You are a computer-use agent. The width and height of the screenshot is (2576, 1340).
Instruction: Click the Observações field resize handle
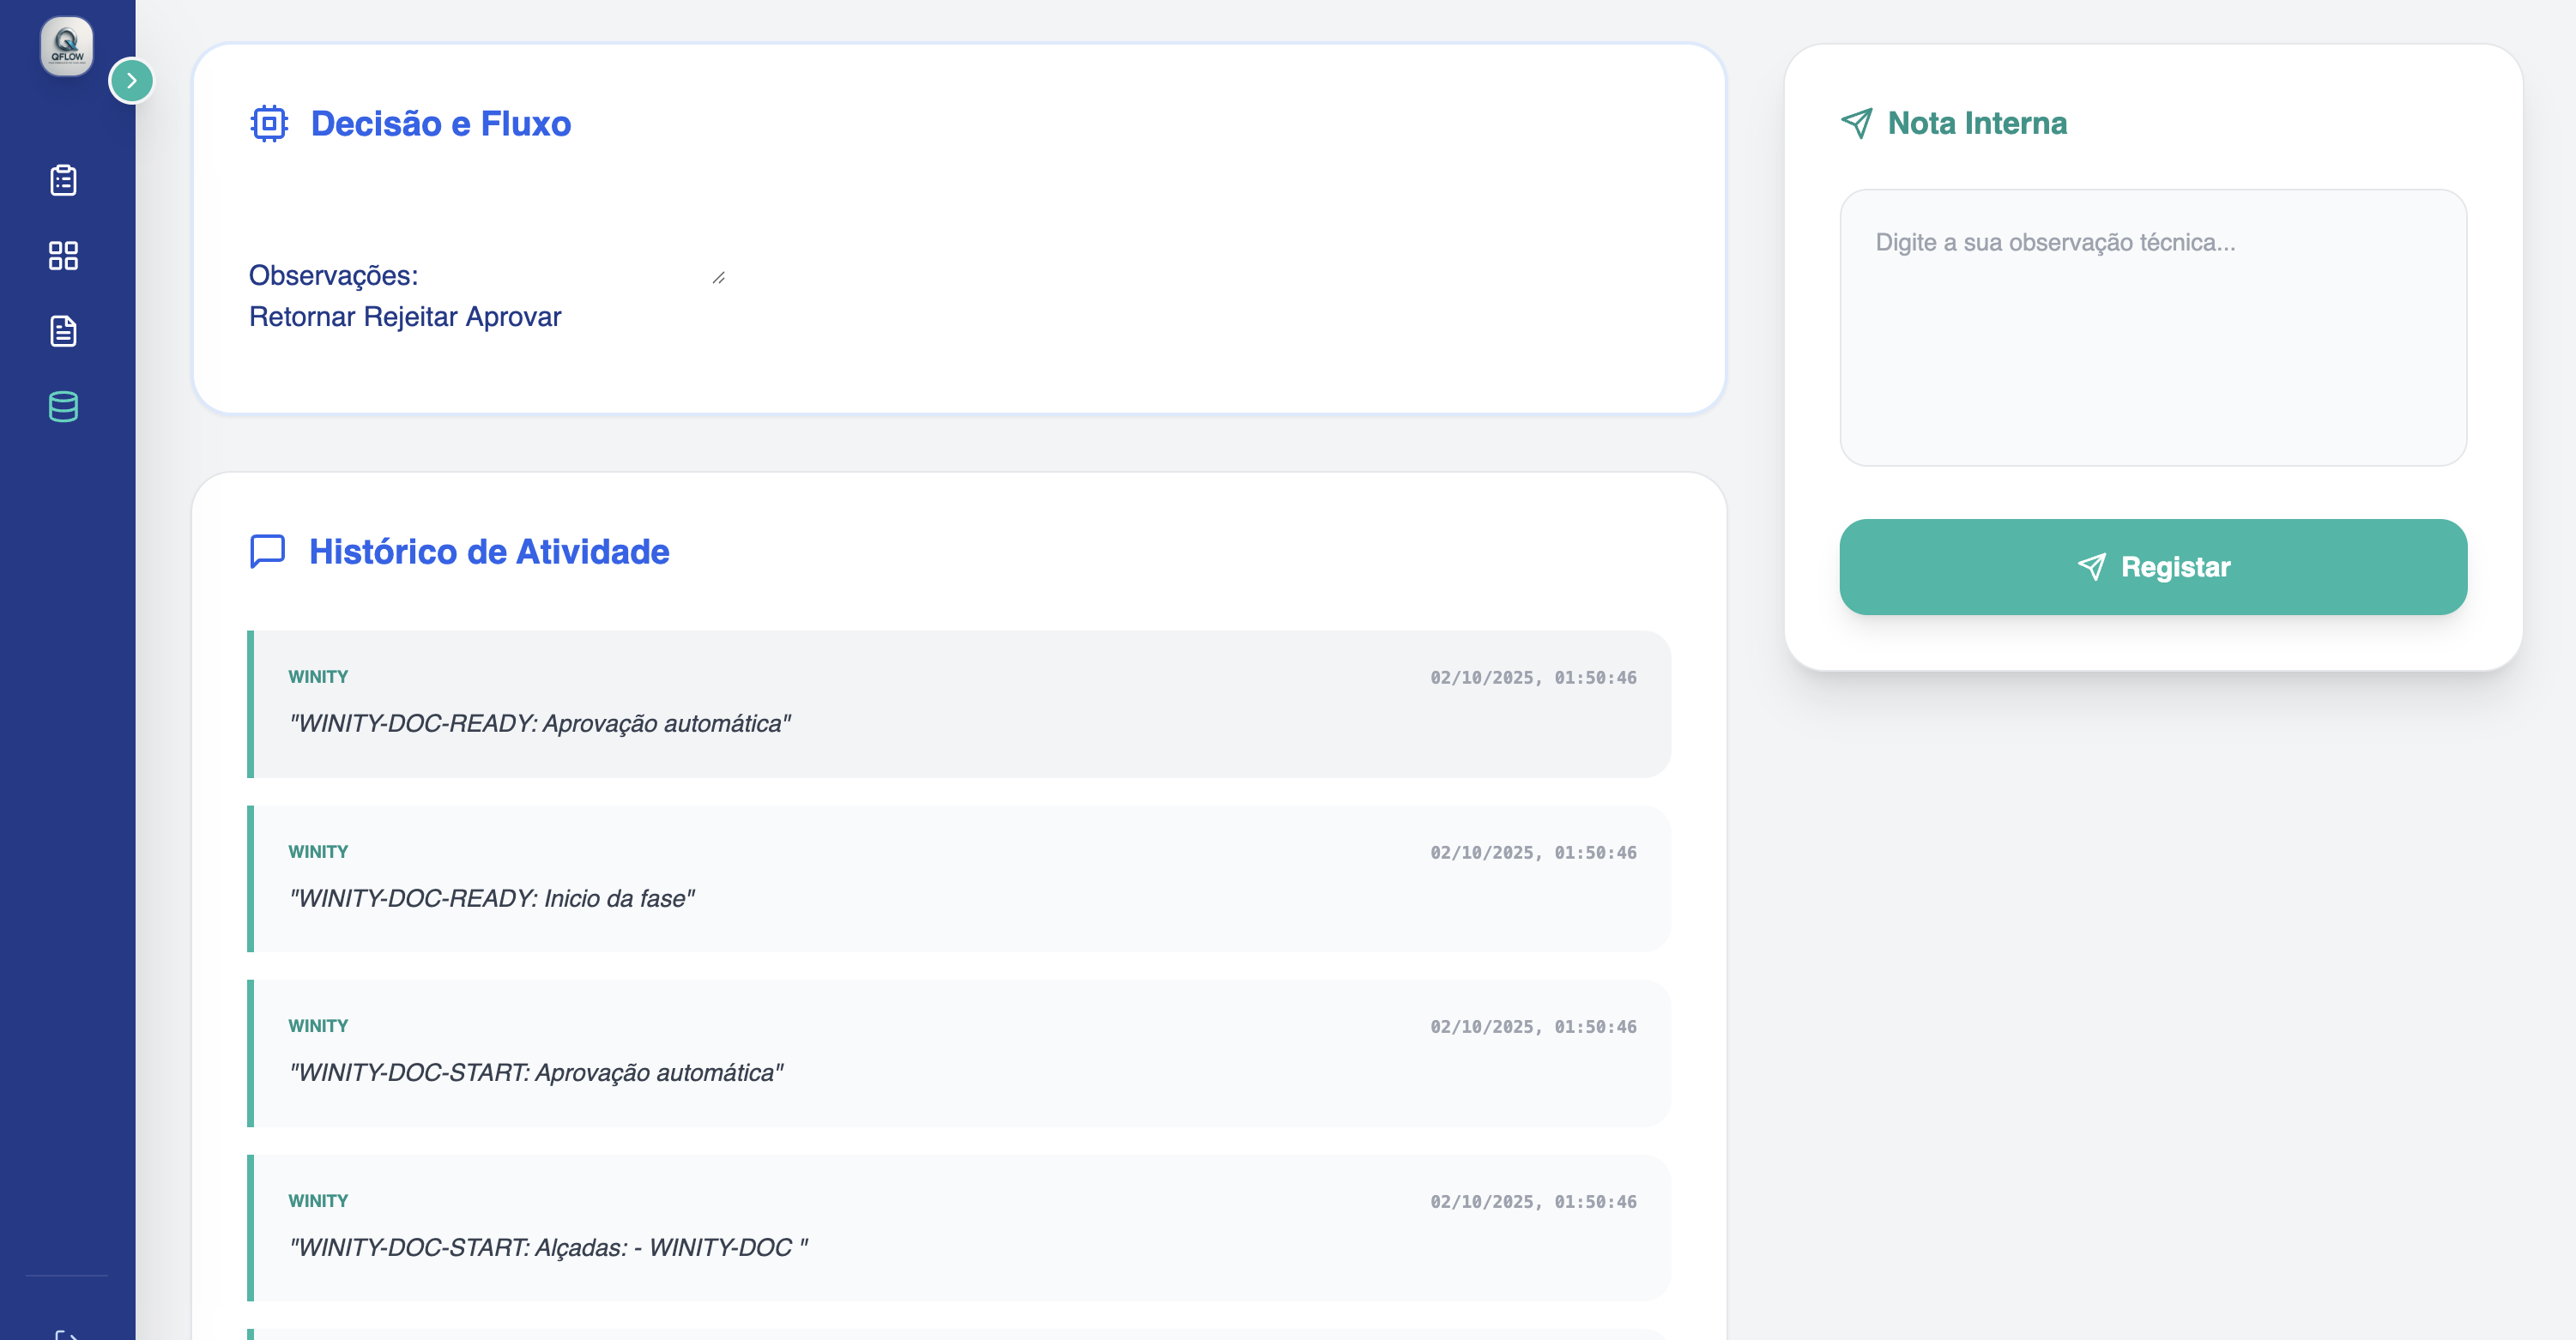point(719,278)
